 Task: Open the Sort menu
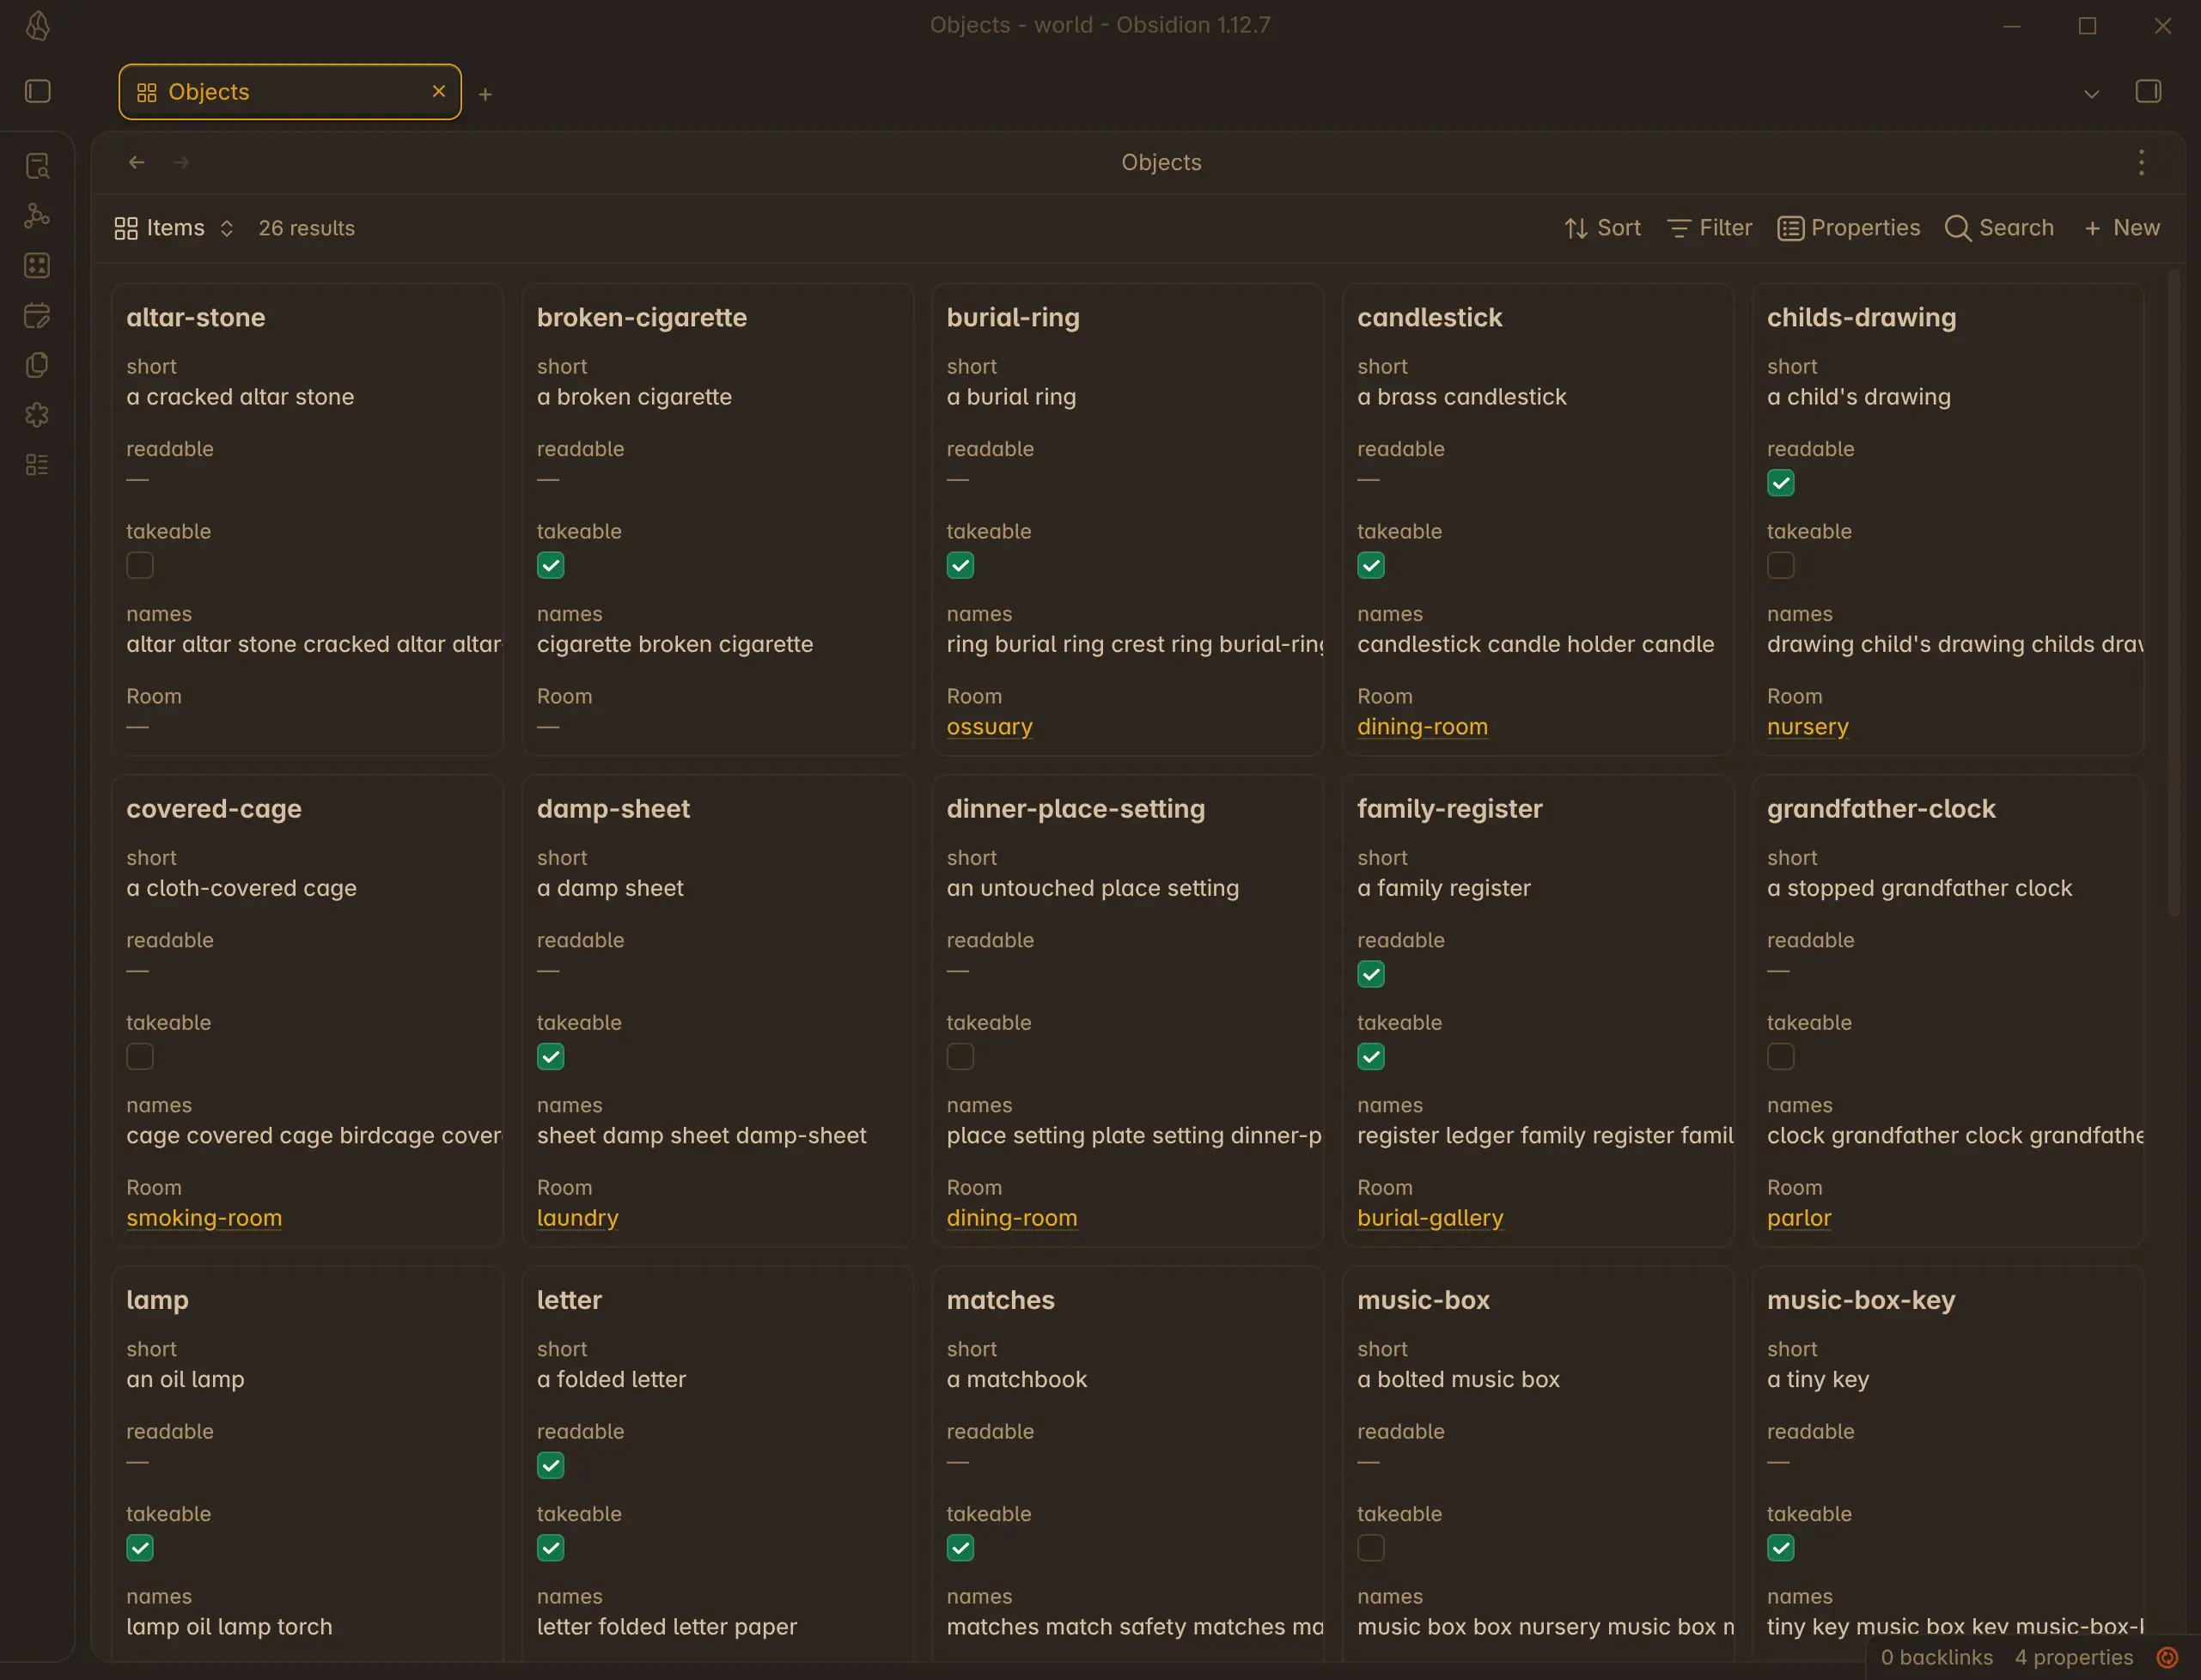[1602, 228]
